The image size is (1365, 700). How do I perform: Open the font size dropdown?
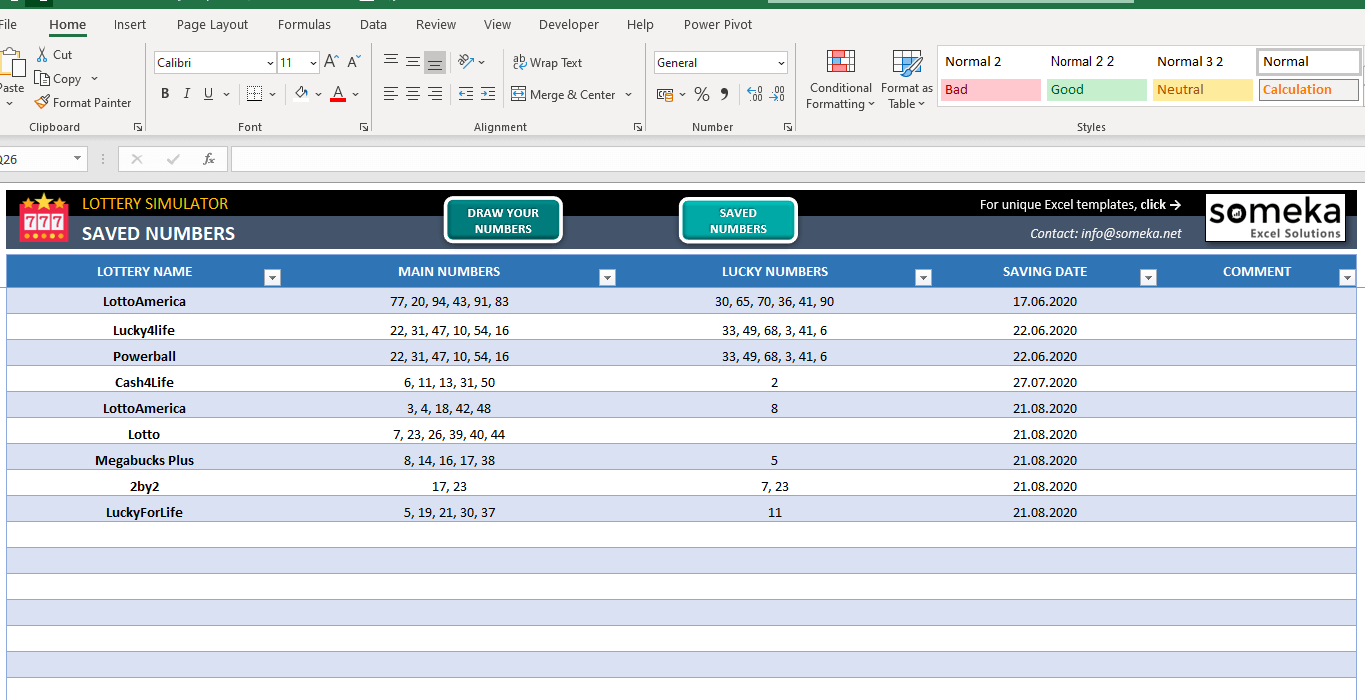pyautogui.click(x=313, y=62)
